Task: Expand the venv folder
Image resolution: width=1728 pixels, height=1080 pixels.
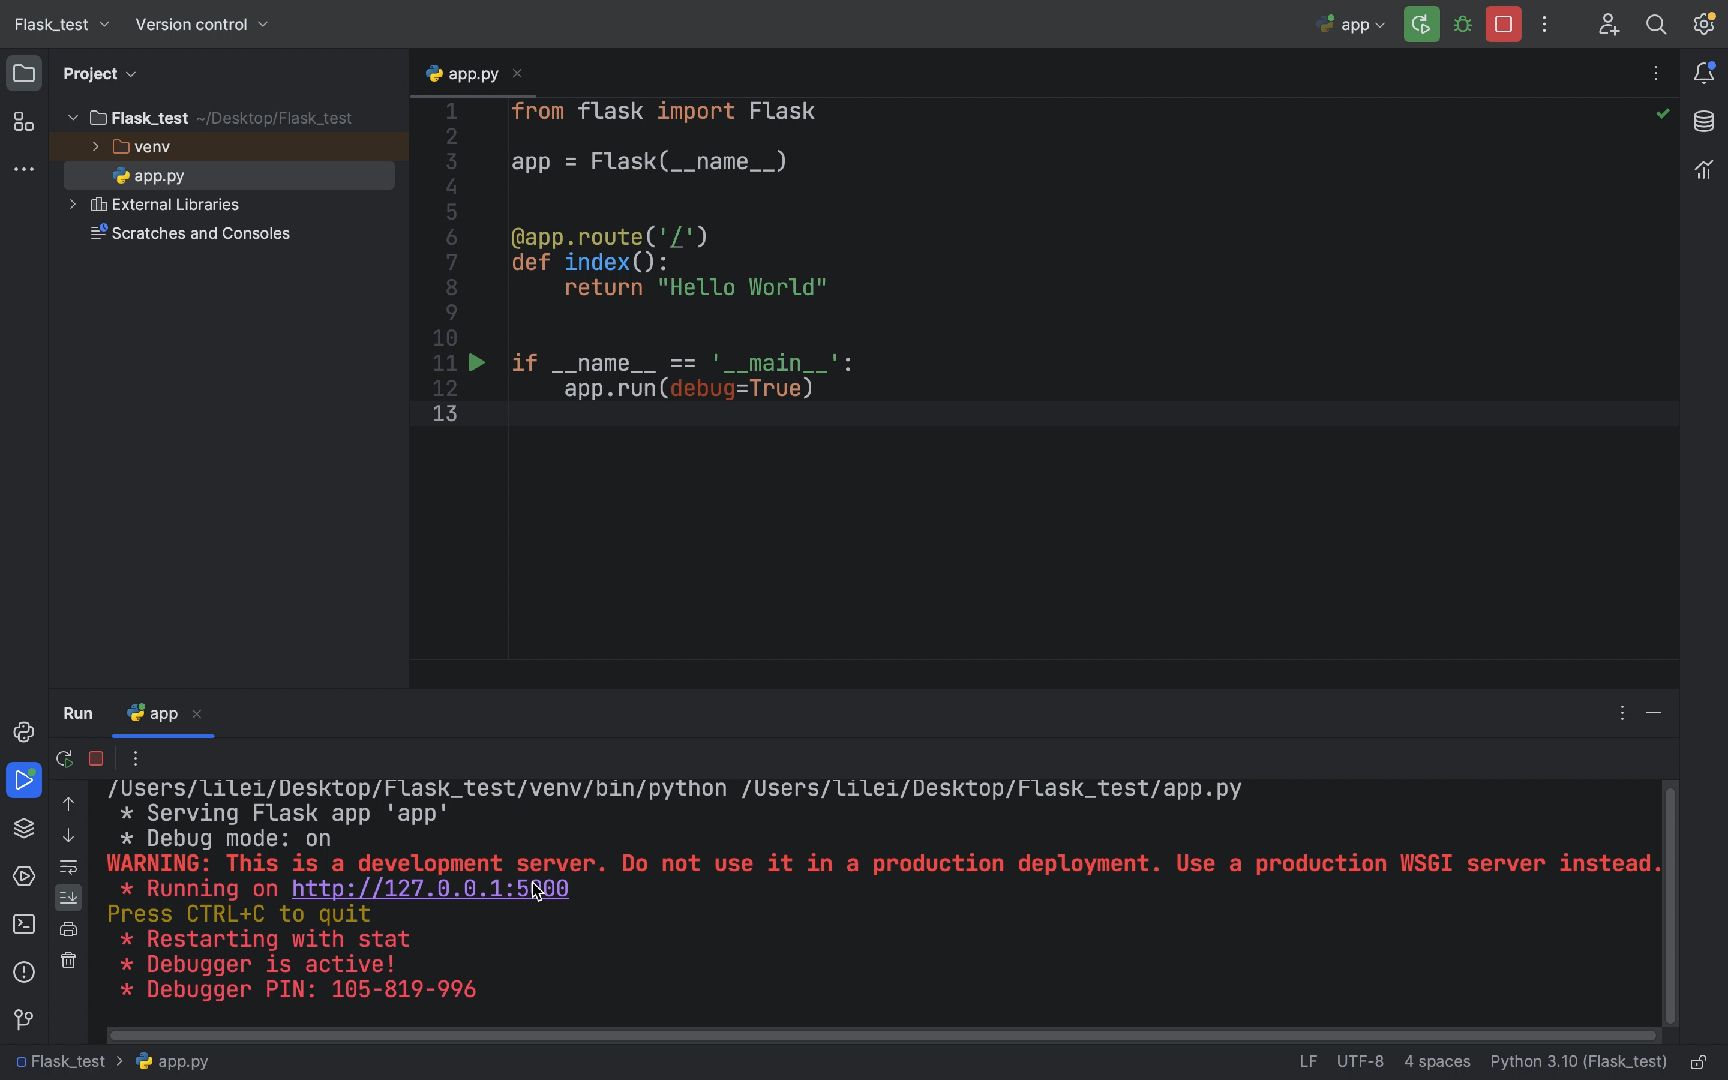Action: tap(96, 147)
